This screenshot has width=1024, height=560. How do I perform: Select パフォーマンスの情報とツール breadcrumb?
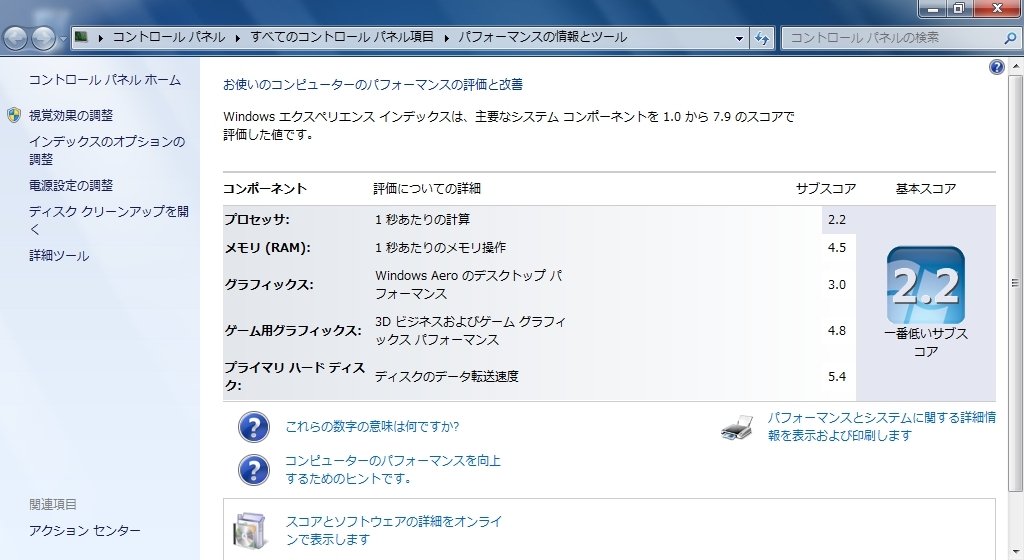pyautogui.click(x=543, y=37)
